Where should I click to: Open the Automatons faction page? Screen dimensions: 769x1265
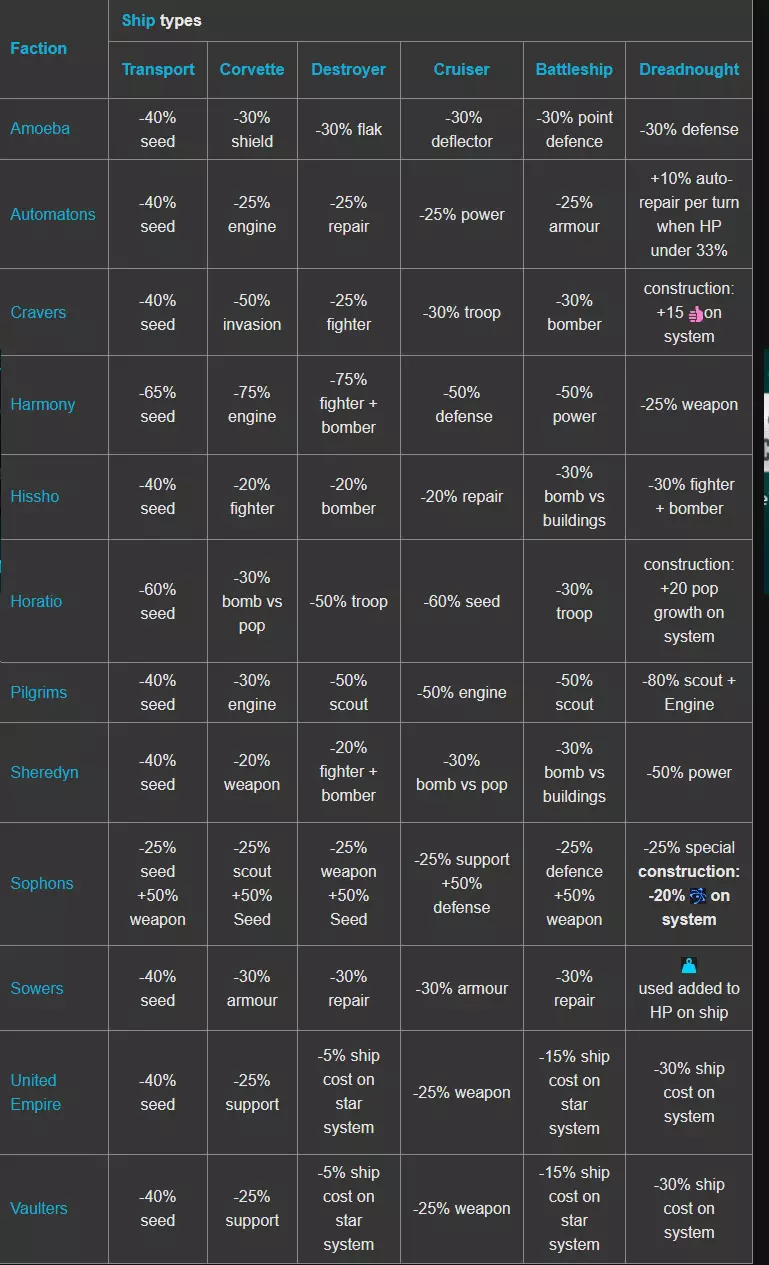point(53,214)
